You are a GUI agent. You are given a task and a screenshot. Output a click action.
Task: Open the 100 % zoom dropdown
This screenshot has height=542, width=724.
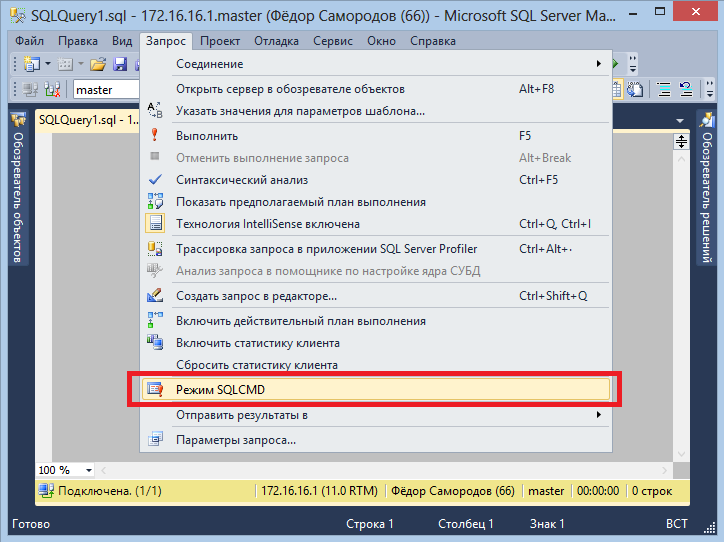coord(89,470)
